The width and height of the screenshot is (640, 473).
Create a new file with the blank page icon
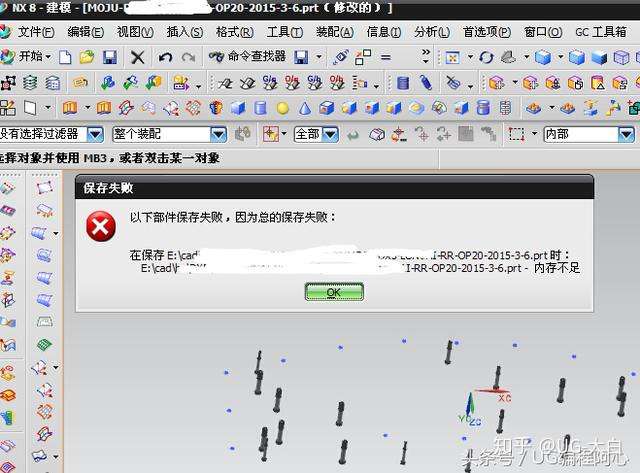[x=65, y=57]
